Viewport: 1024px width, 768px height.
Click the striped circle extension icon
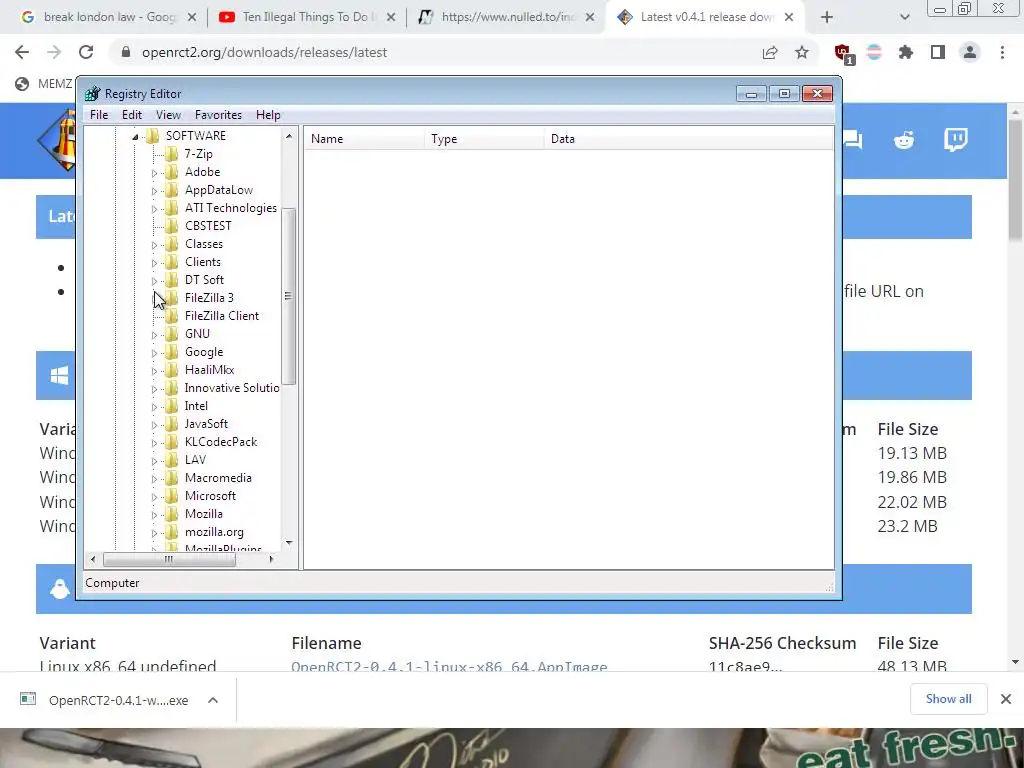tap(874, 52)
